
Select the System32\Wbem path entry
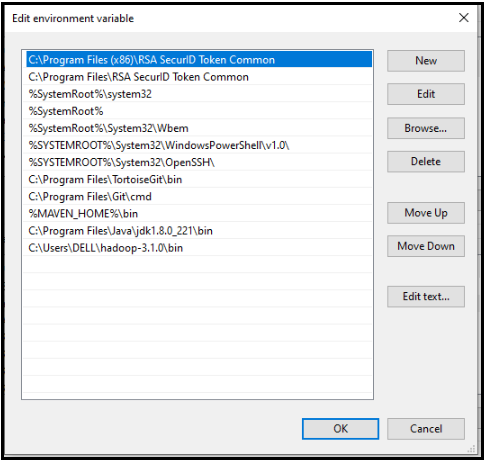pyautogui.click(x=199, y=128)
